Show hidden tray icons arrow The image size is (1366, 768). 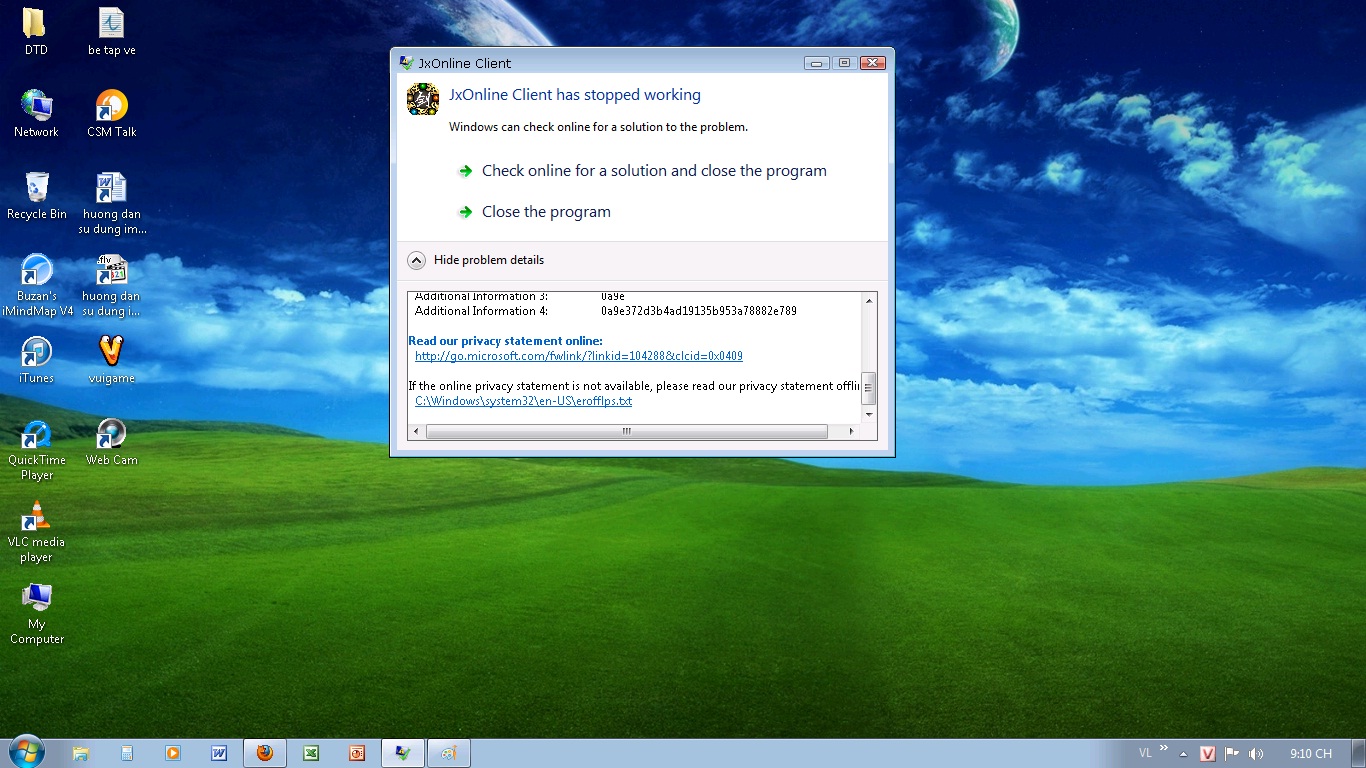[1184, 754]
